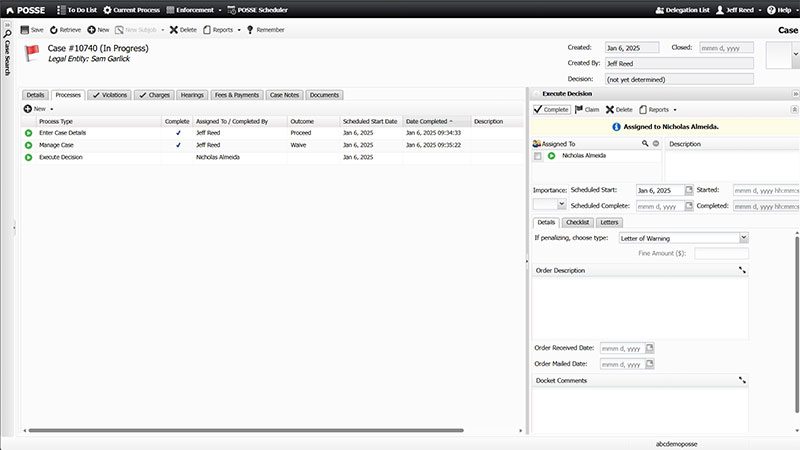Click the Retrieve refresh icon

point(54,30)
